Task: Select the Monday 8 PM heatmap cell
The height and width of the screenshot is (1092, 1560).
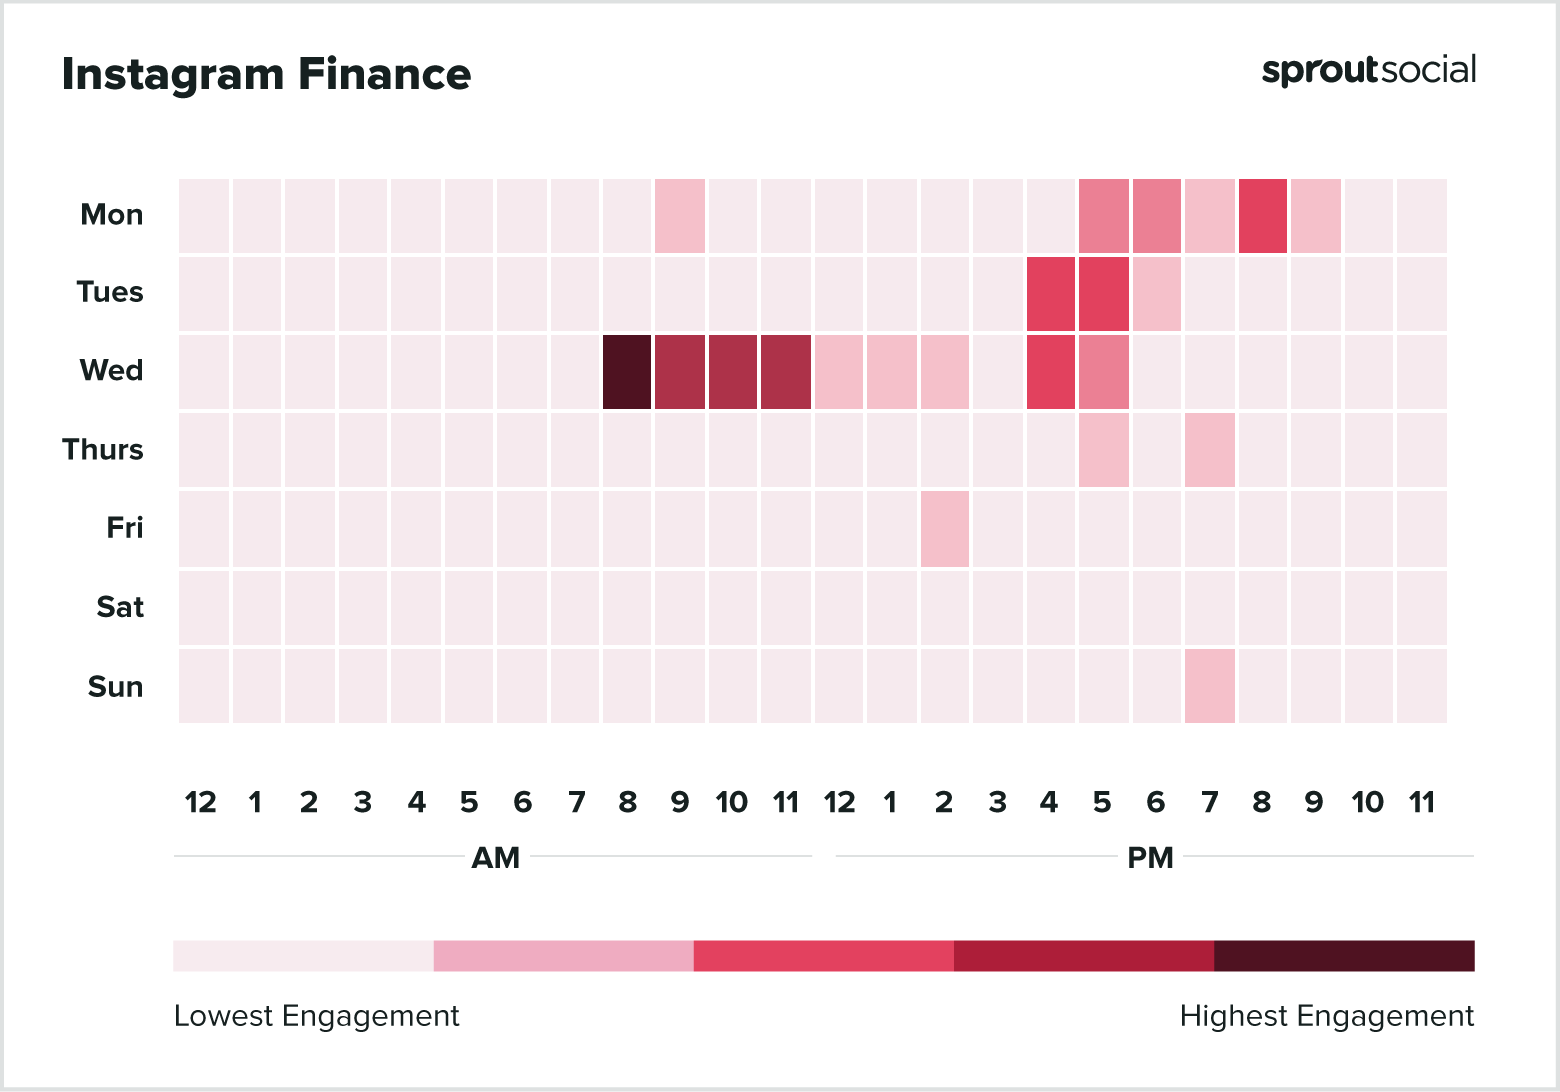Action: pyautogui.click(x=1262, y=216)
